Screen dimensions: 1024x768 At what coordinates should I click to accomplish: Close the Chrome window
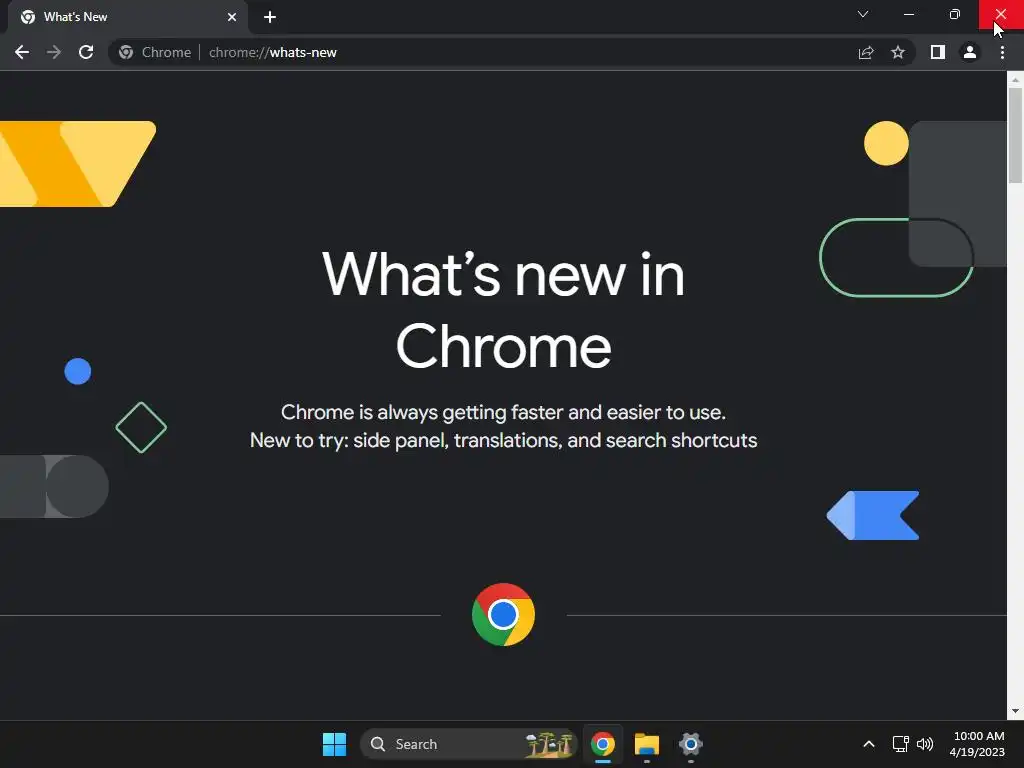click(1001, 14)
